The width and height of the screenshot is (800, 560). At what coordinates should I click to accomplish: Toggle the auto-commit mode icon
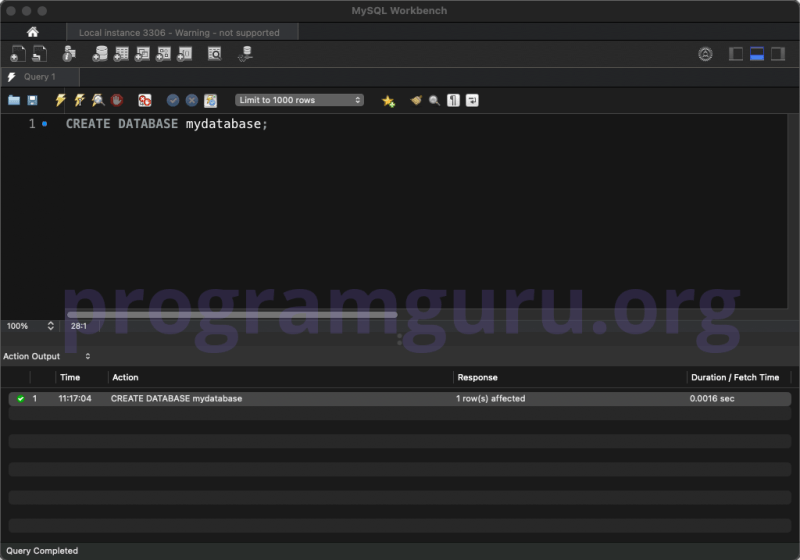click(x=211, y=100)
